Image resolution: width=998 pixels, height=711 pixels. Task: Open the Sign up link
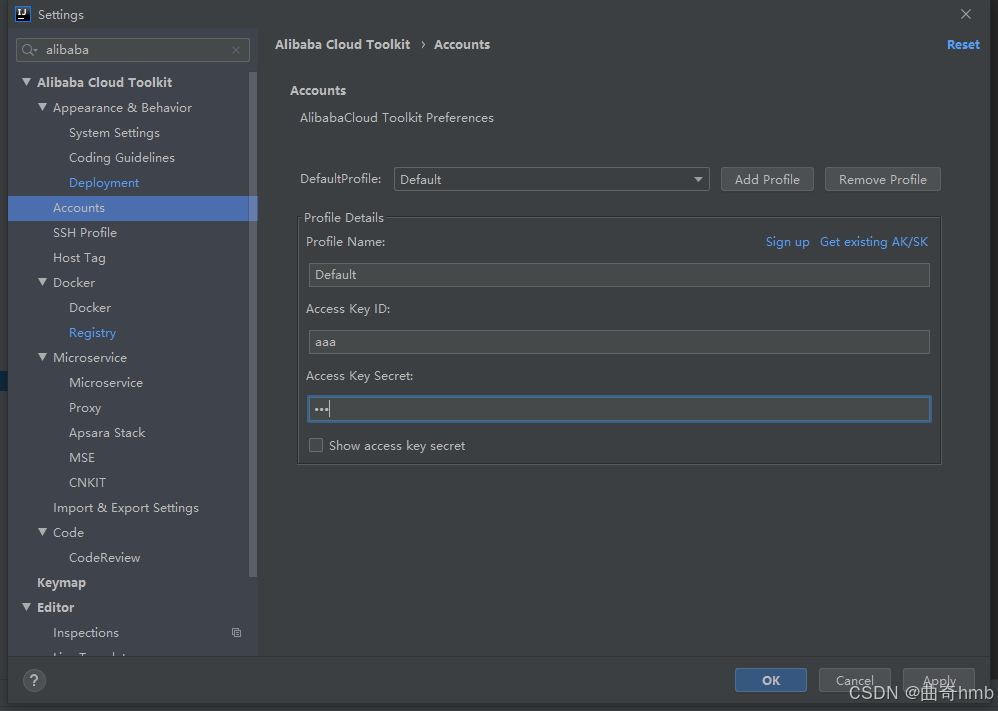click(x=787, y=242)
